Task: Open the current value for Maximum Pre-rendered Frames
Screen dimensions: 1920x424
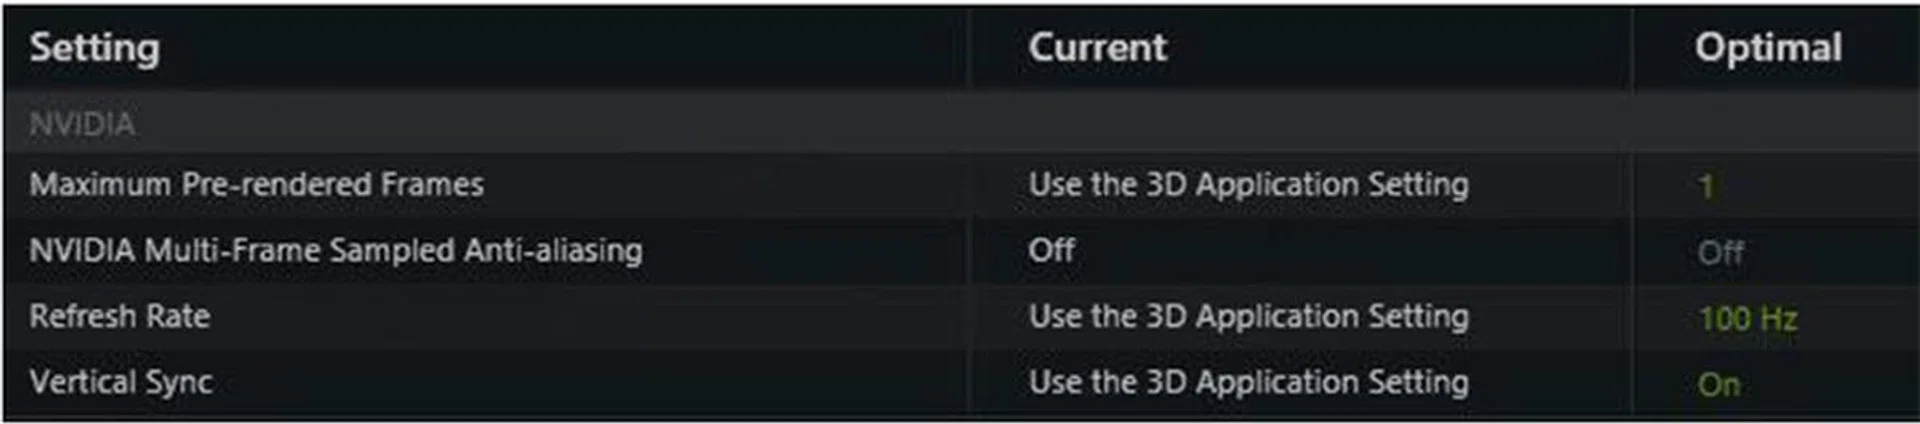Action: coord(1248,185)
